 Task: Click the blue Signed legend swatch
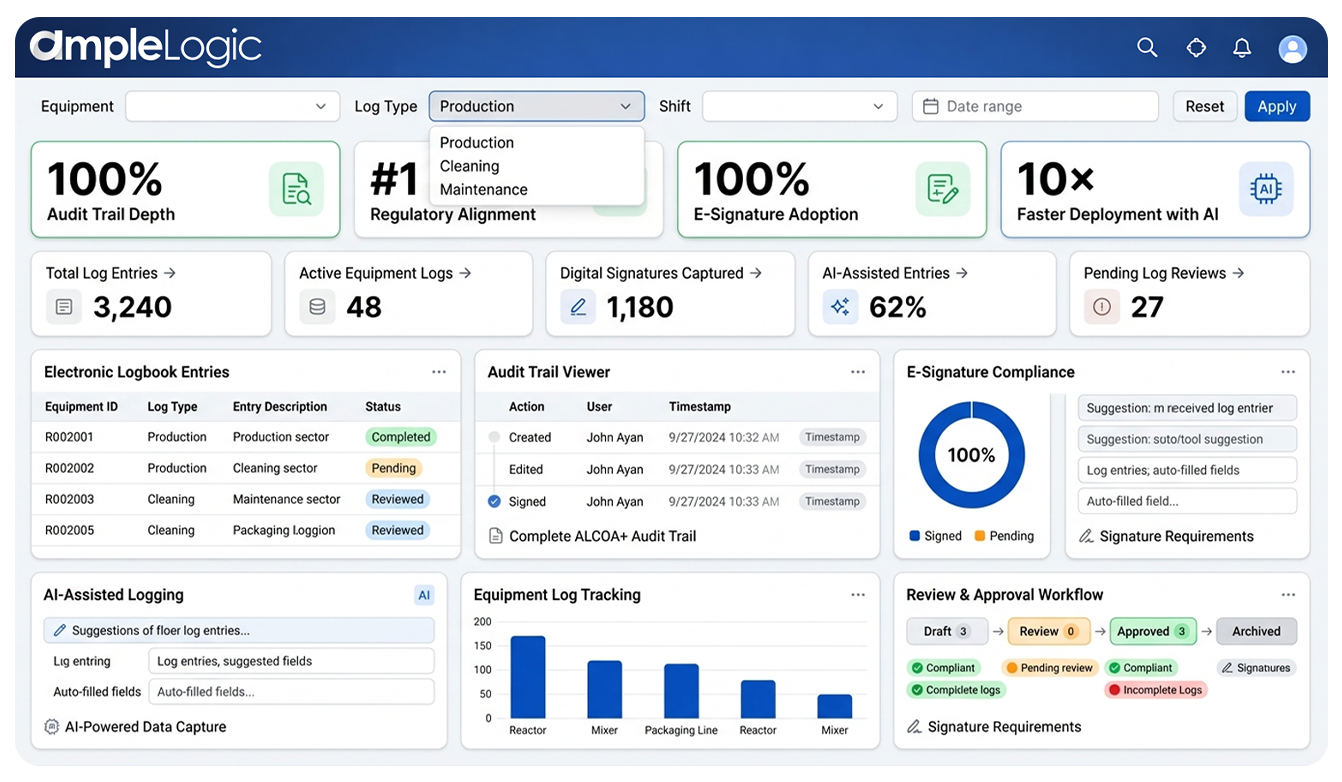click(x=914, y=536)
